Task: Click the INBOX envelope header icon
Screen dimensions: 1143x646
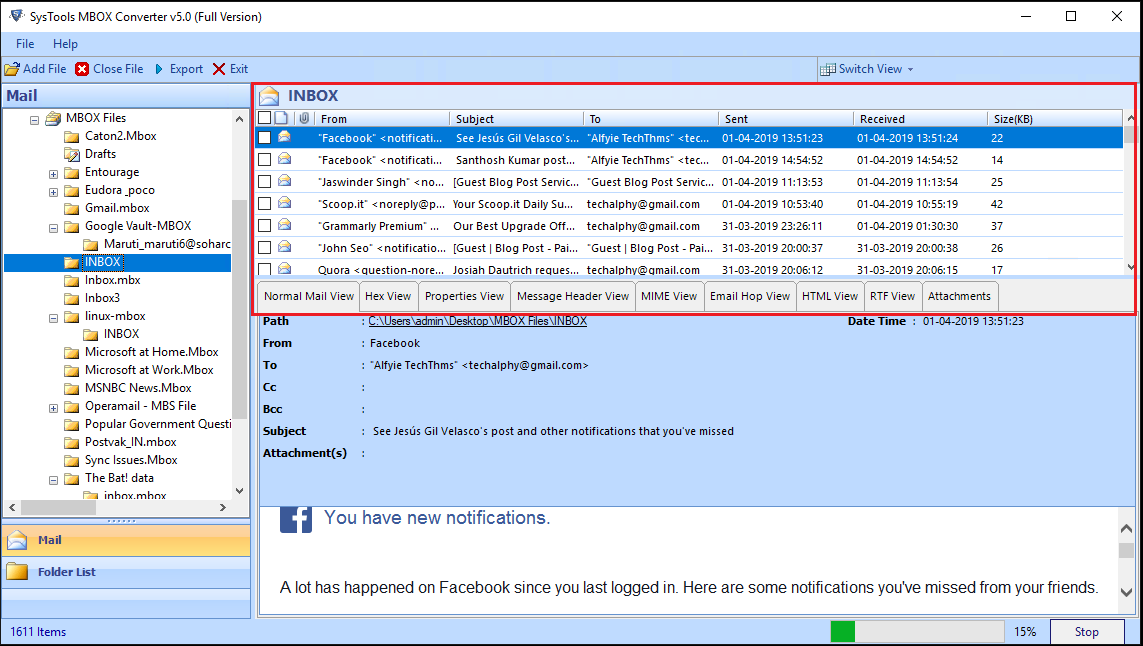Action: pos(269,96)
